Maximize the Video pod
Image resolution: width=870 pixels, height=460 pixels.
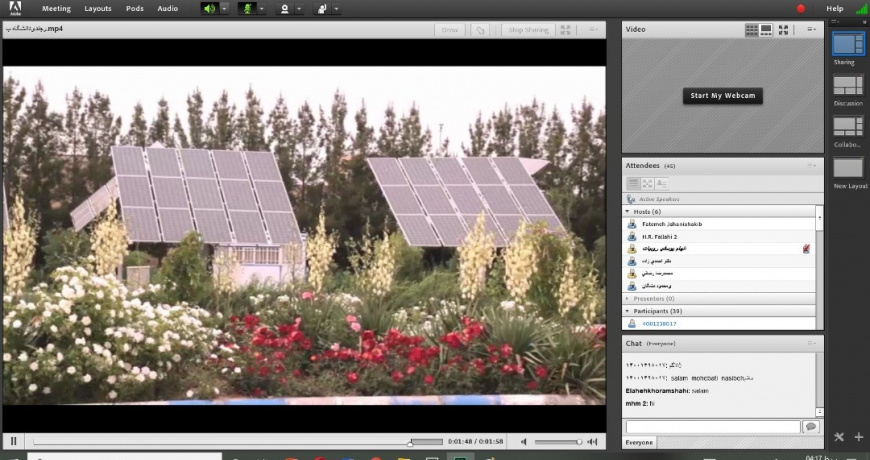(783, 30)
